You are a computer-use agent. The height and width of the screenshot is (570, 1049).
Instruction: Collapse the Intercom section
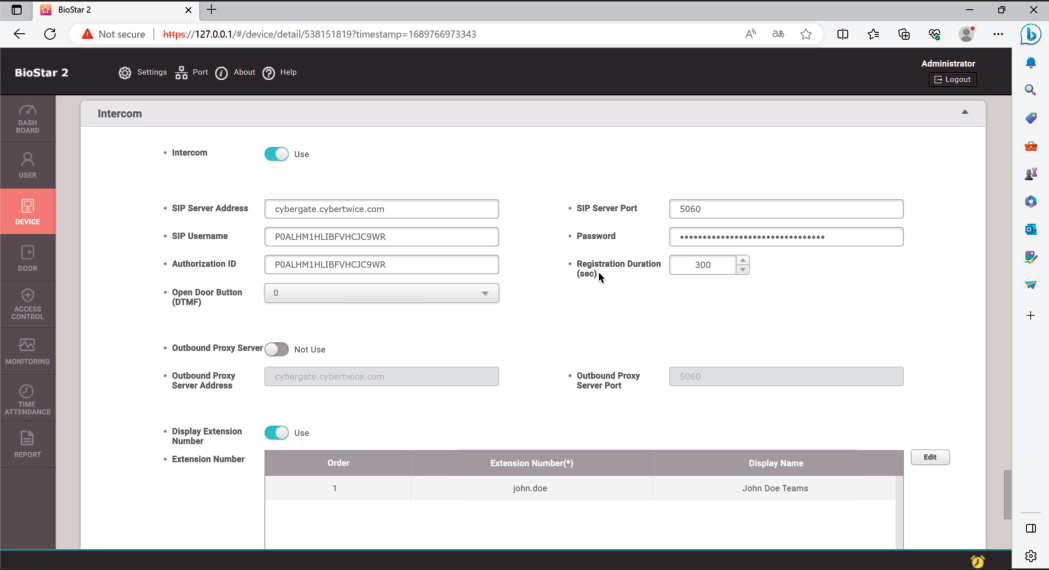[965, 112]
